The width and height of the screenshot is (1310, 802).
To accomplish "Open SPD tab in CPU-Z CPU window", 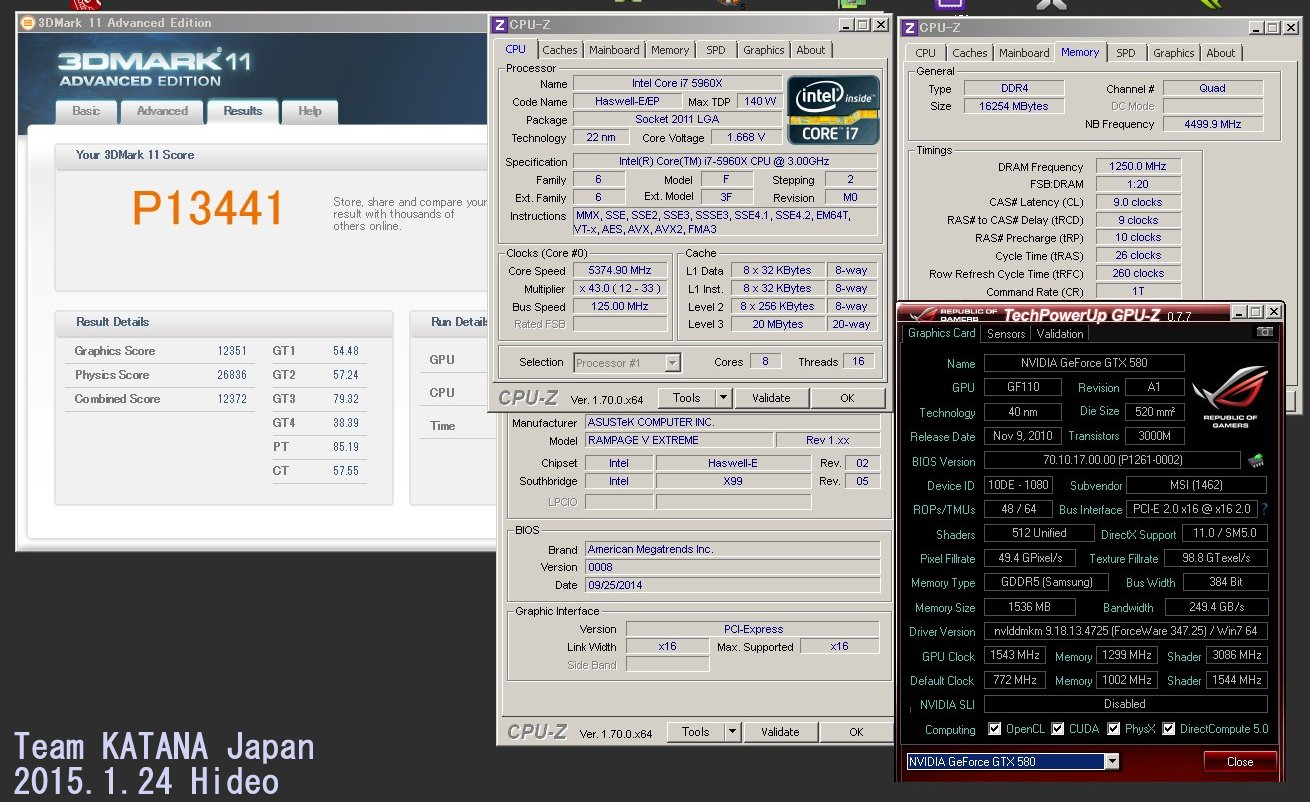I will [716, 50].
